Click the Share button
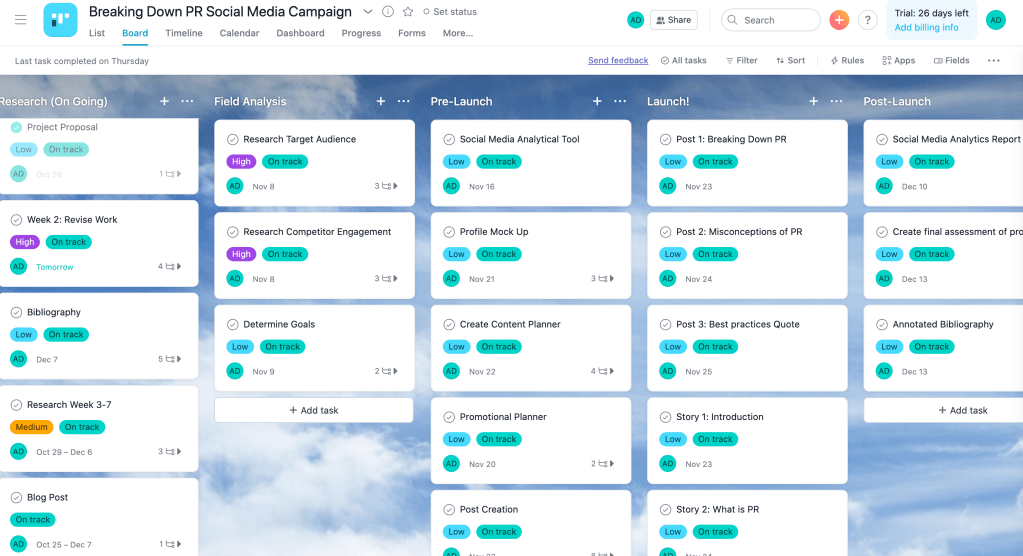 pyautogui.click(x=673, y=20)
